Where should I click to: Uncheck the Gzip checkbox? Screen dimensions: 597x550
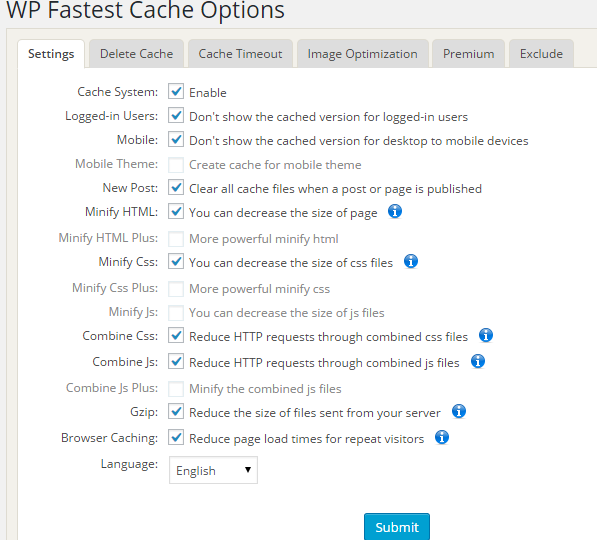(x=176, y=411)
